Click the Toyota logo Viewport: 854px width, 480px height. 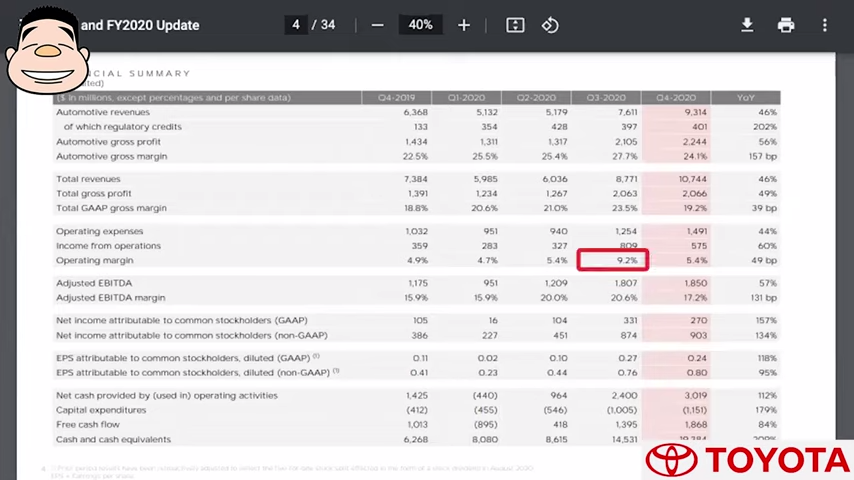pyautogui.click(x=748, y=460)
